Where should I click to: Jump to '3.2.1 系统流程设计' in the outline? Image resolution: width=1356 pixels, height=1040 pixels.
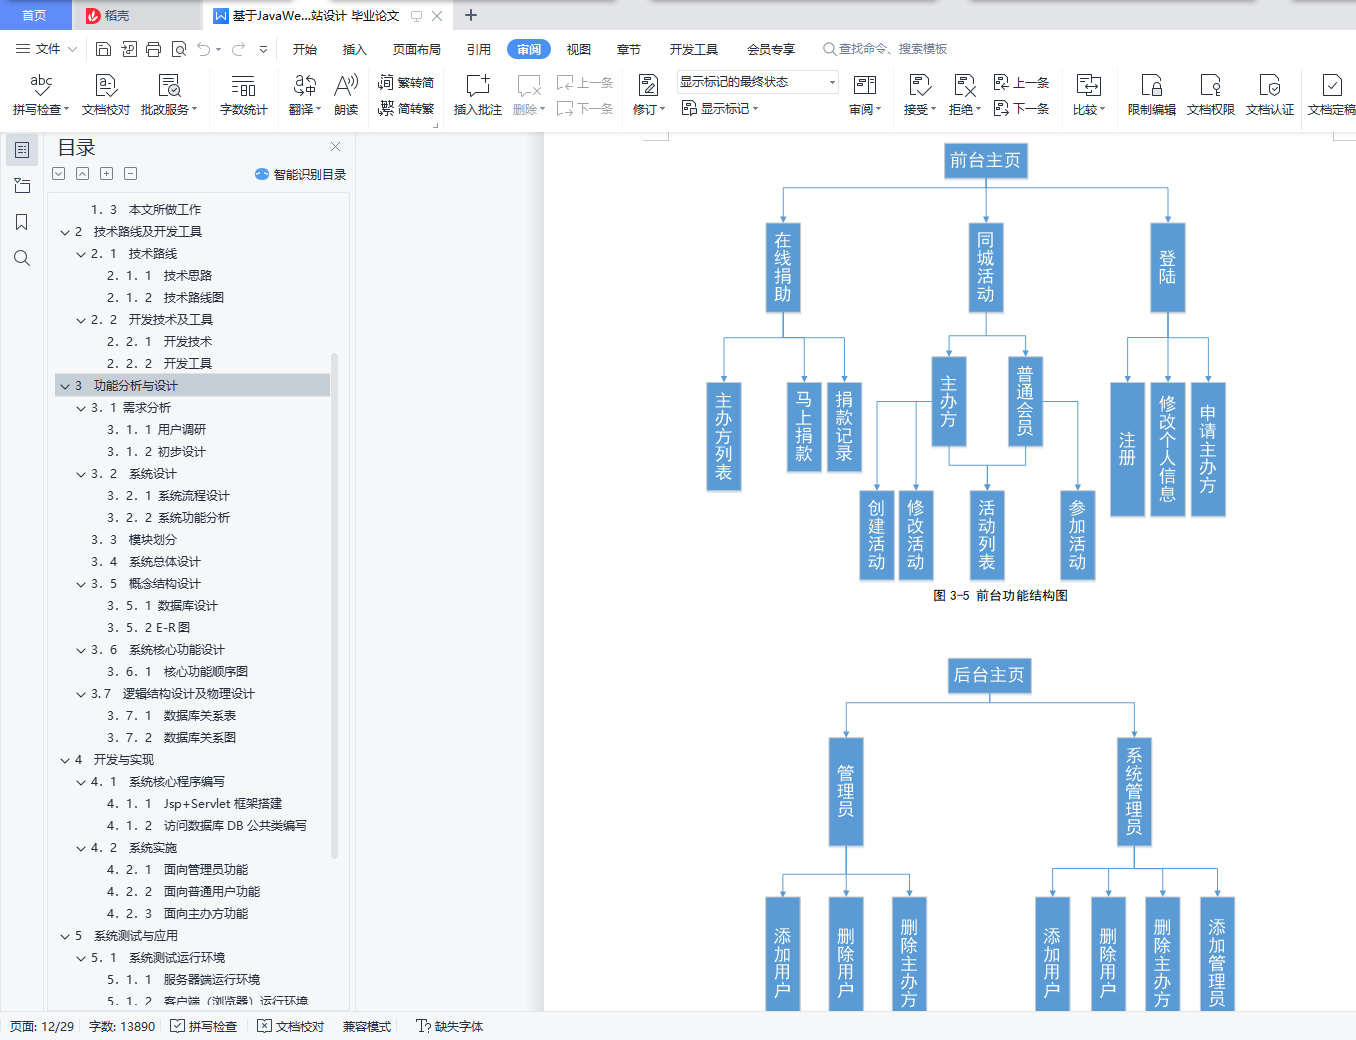(x=168, y=496)
